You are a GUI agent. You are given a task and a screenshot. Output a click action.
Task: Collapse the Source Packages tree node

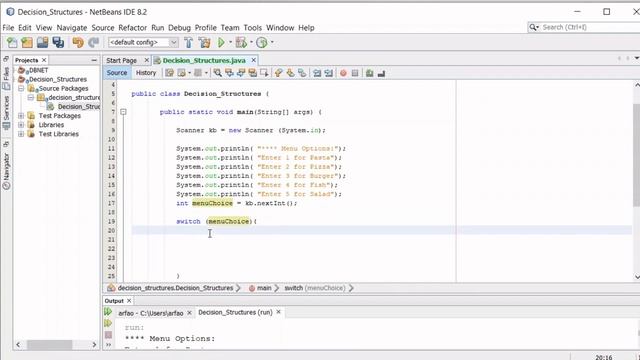21,89
